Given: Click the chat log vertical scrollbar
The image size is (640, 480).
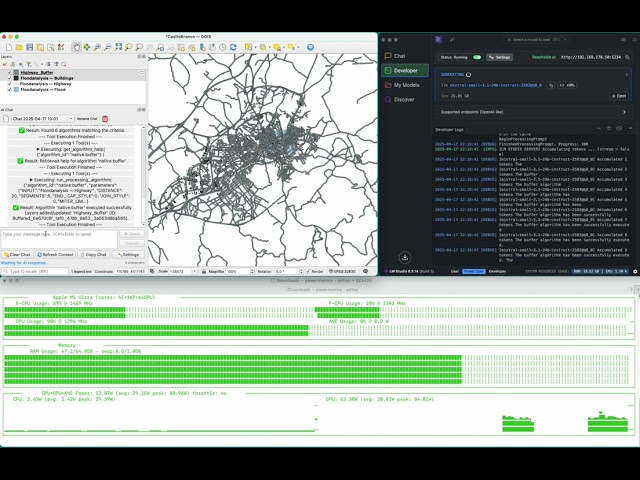Looking at the screenshot, I should pyautogui.click(x=143, y=176).
